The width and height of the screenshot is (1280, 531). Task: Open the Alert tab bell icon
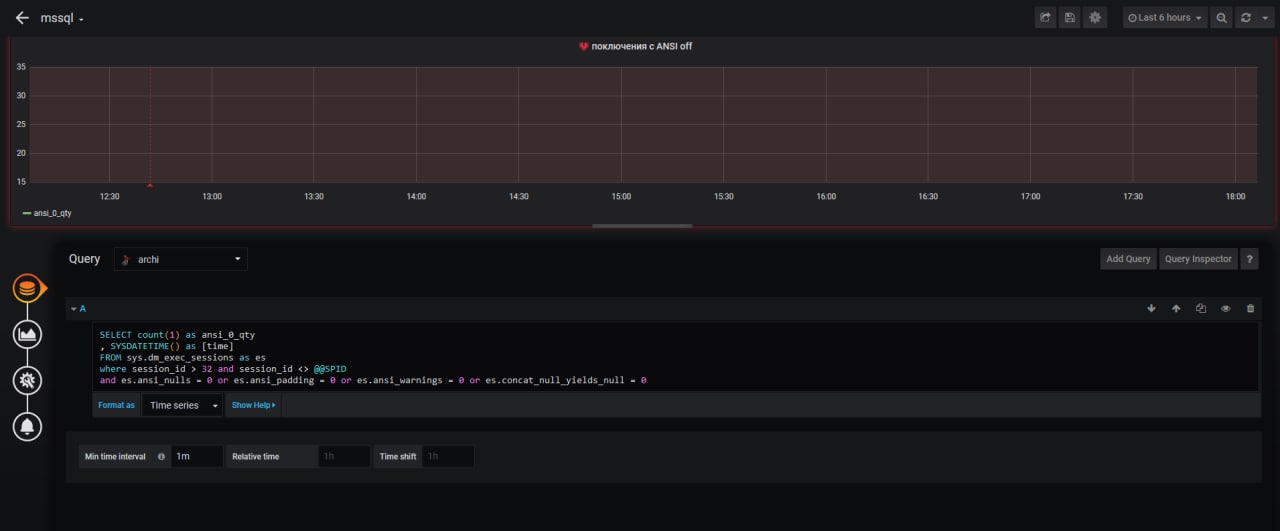click(28, 426)
